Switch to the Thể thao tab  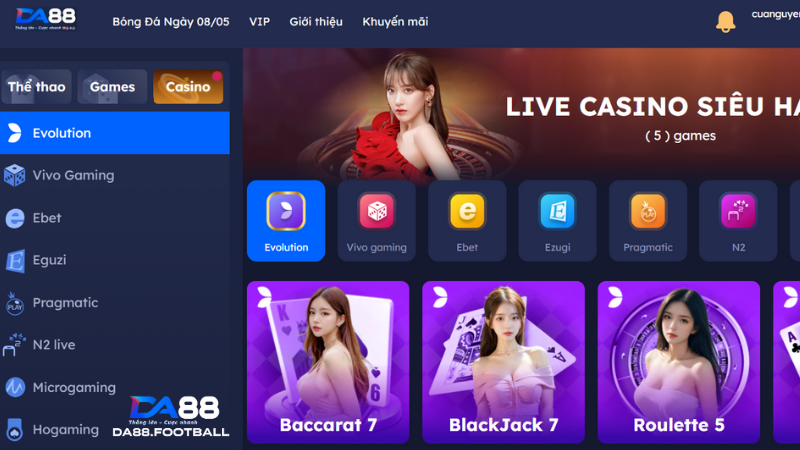(x=36, y=87)
